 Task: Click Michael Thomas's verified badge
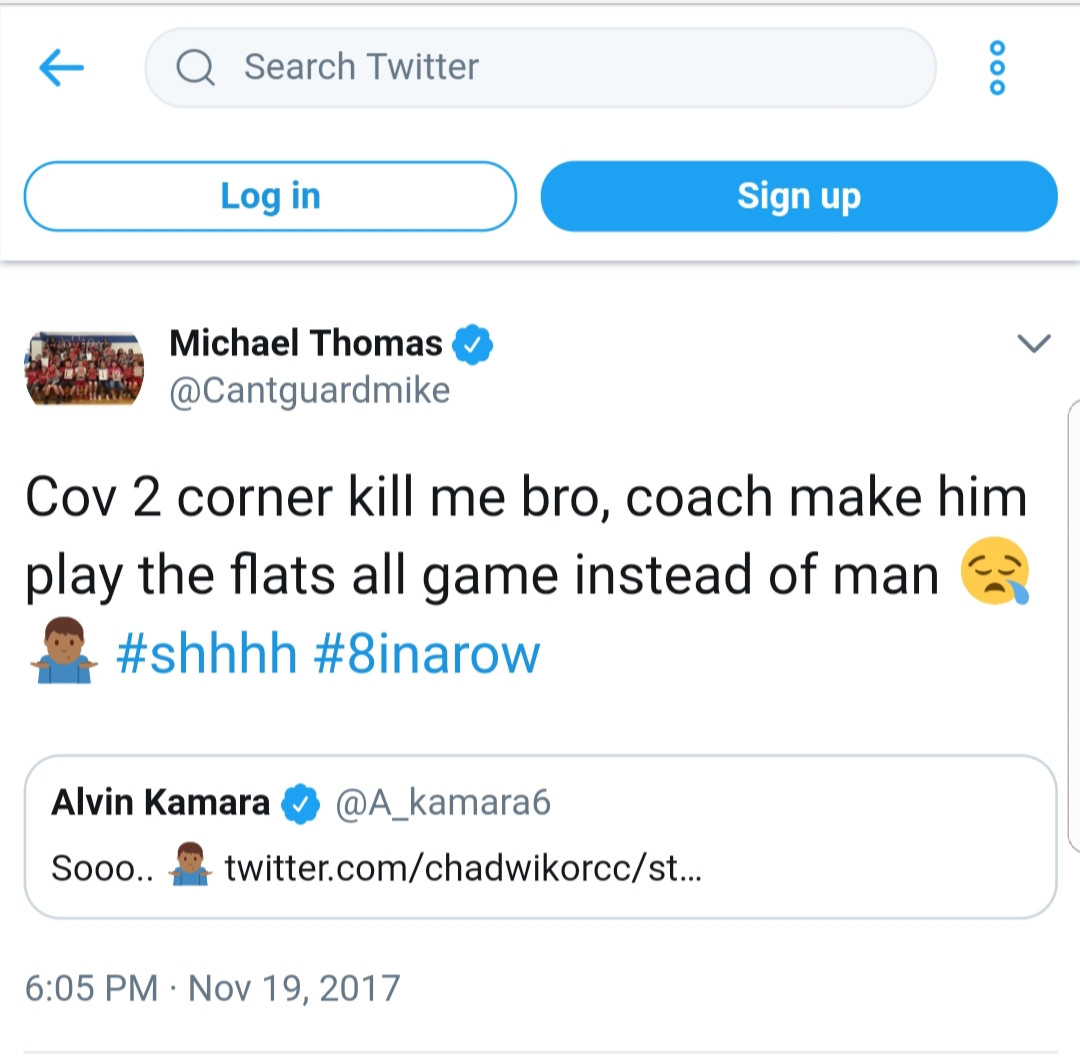[473, 344]
